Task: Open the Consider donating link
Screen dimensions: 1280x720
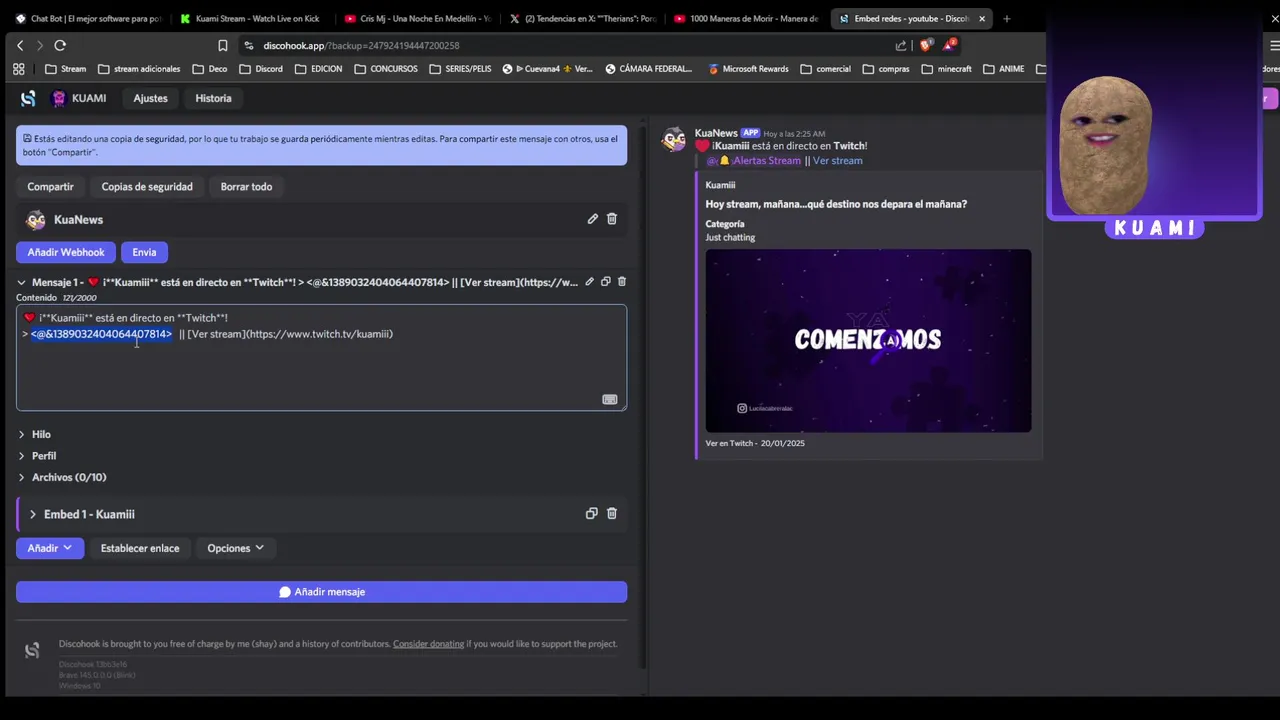Action: click(x=428, y=644)
